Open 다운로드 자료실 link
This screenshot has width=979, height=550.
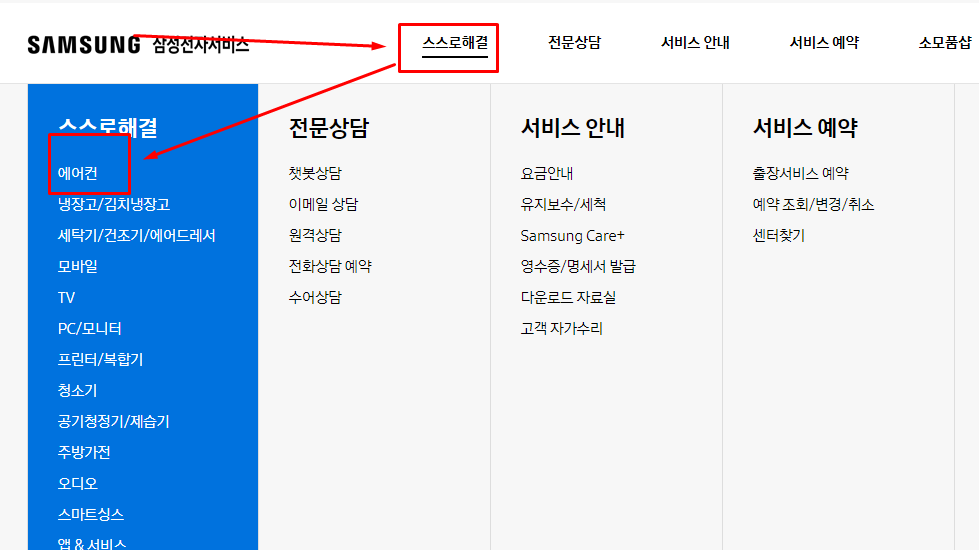(x=568, y=298)
